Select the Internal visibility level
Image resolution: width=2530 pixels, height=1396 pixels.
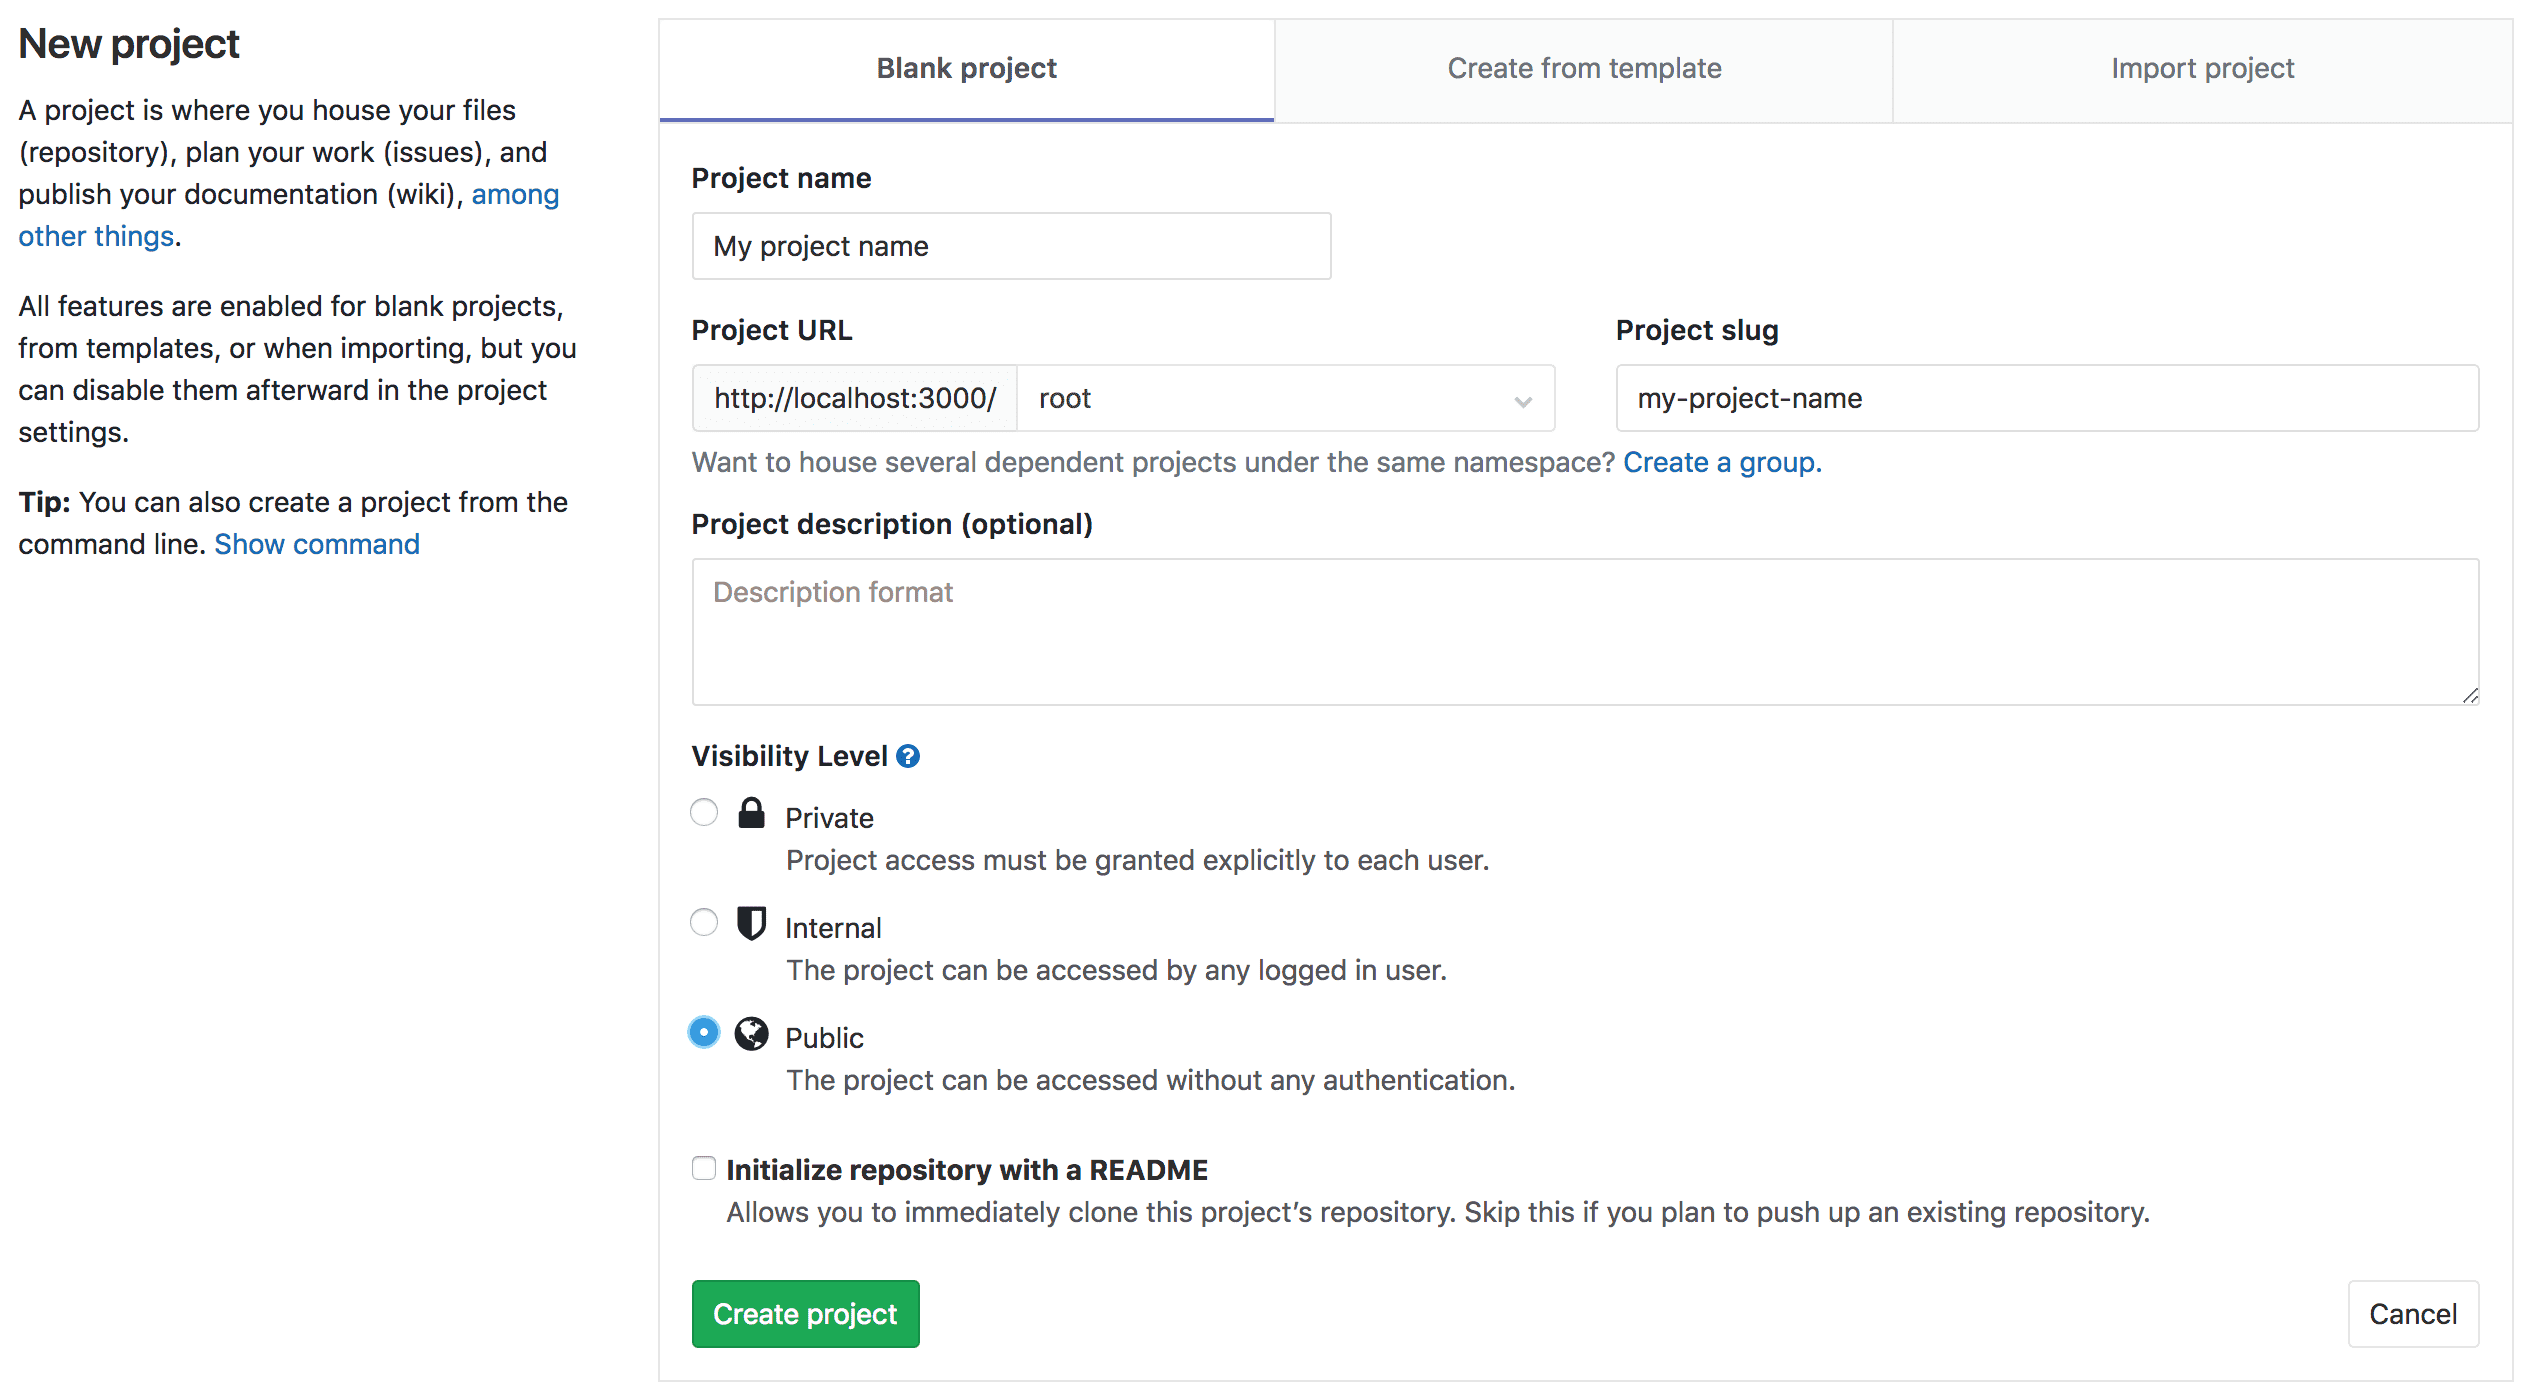(x=704, y=922)
